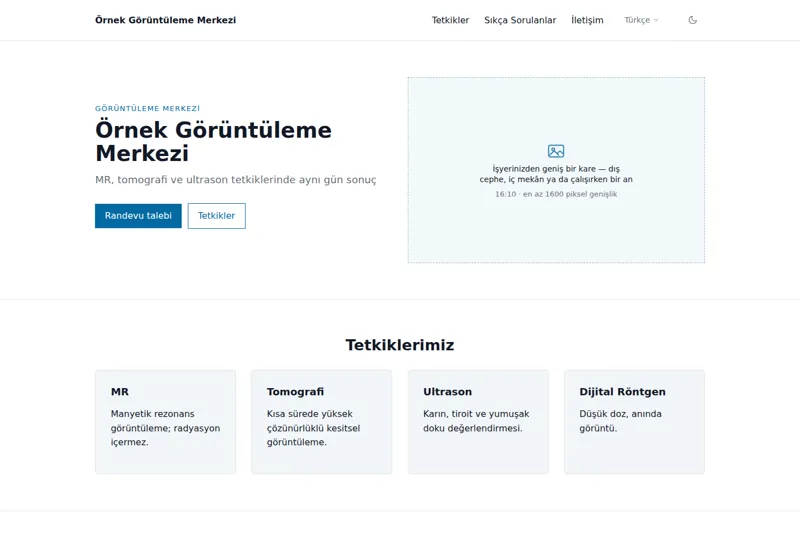Click 'Kısa sürede yüksek çözünürlüklü' description
Viewport: 800px width, 533px height.
coord(313,428)
